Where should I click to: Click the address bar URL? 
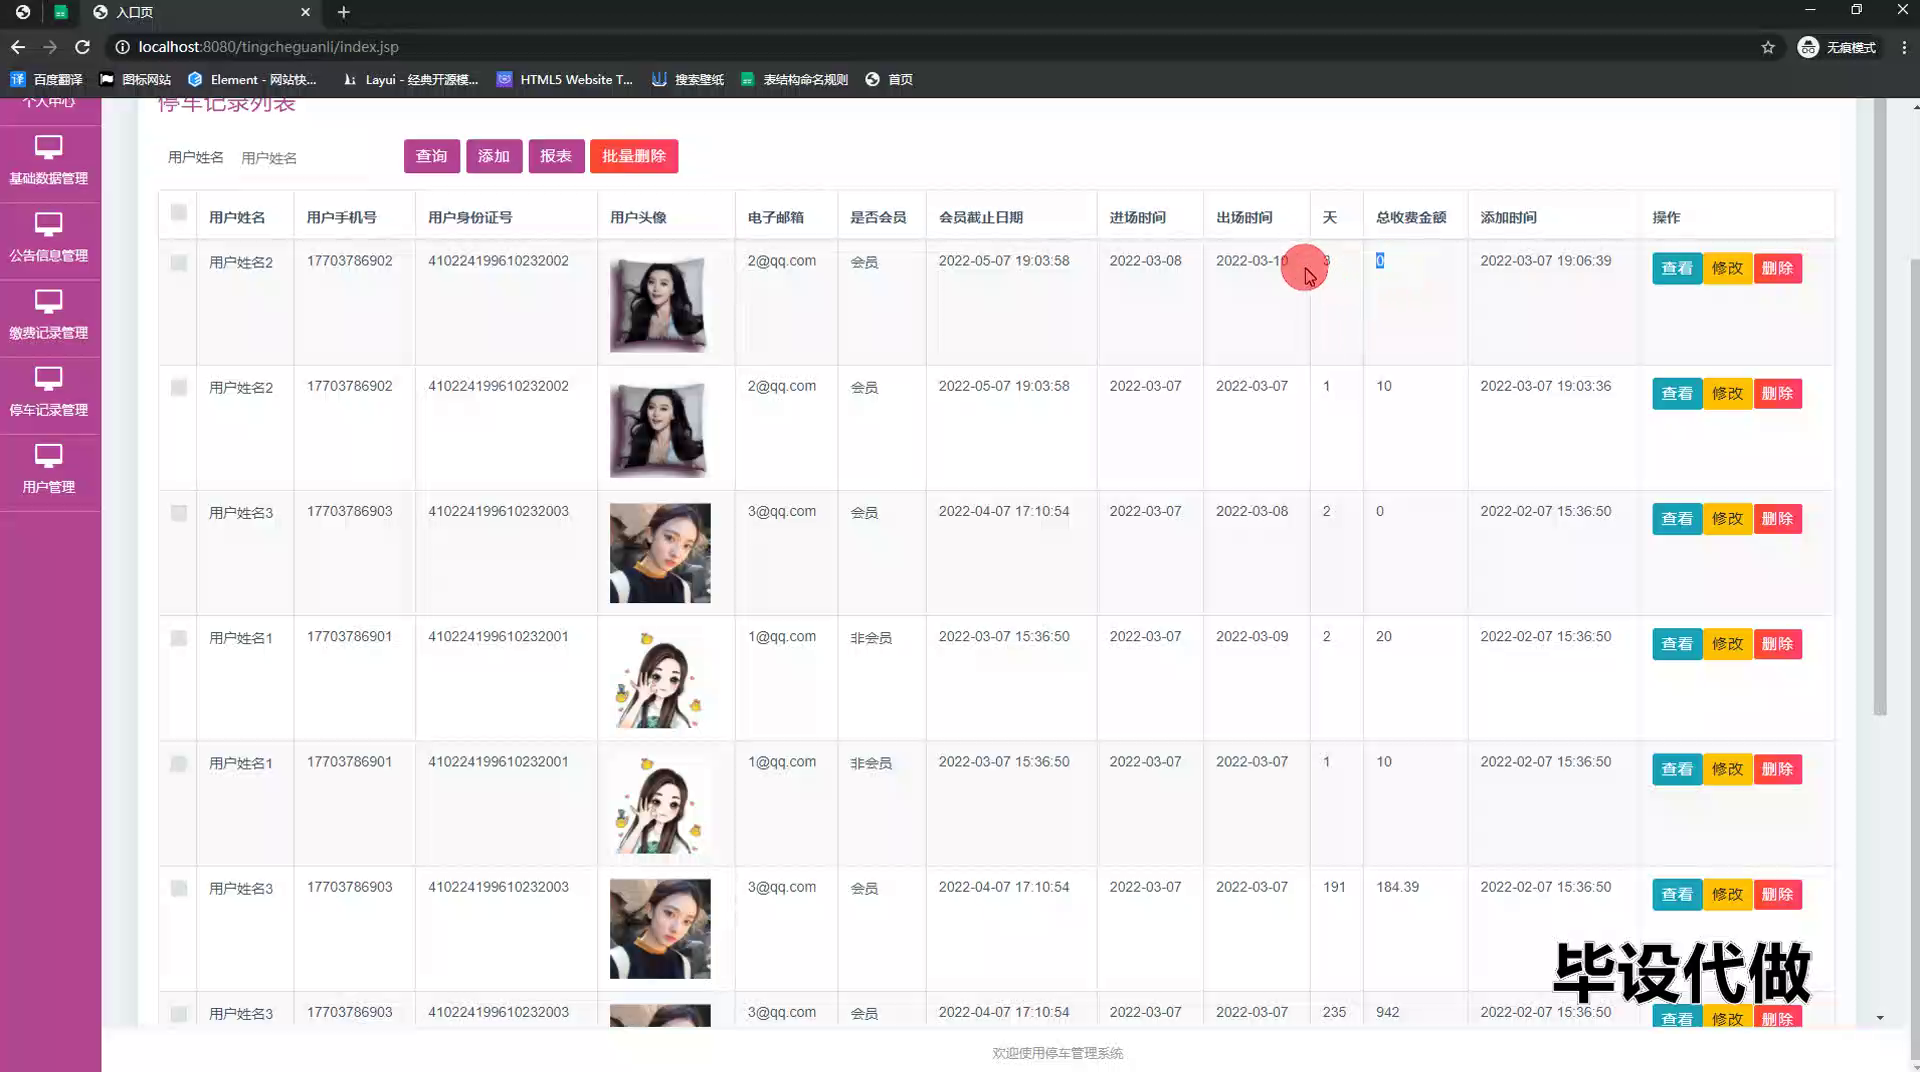pyautogui.click(x=268, y=47)
